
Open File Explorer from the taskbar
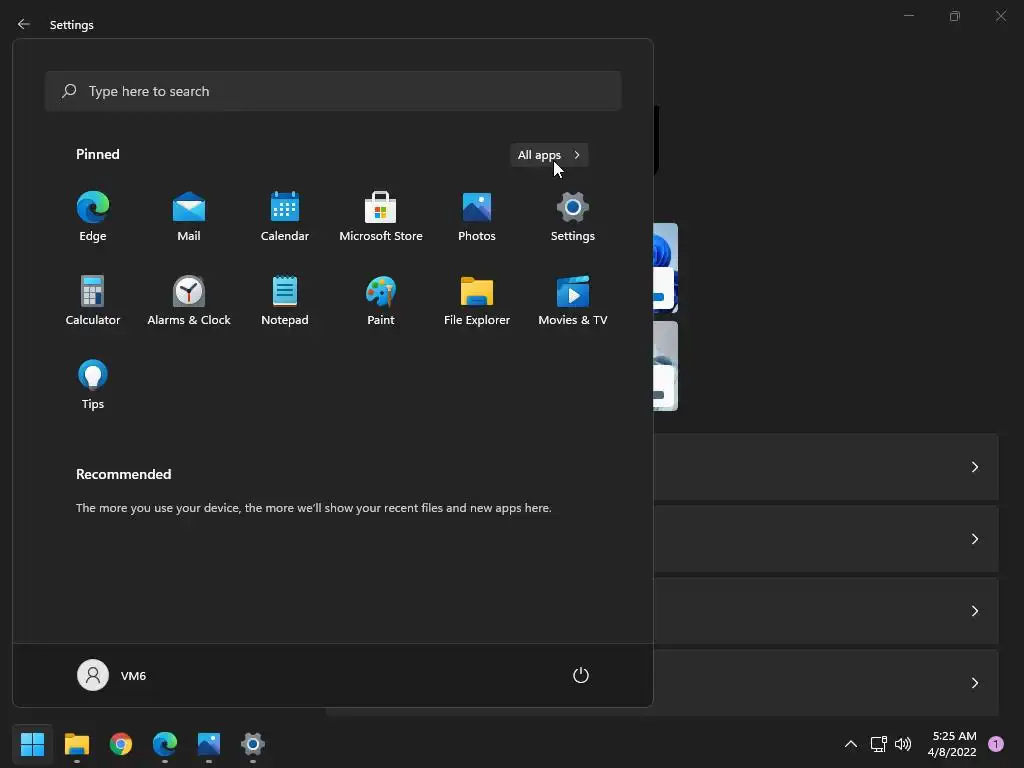click(x=76, y=744)
